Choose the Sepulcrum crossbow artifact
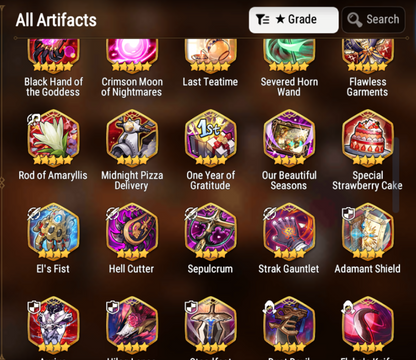This screenshot has height=360, width=416. [211, 232]
